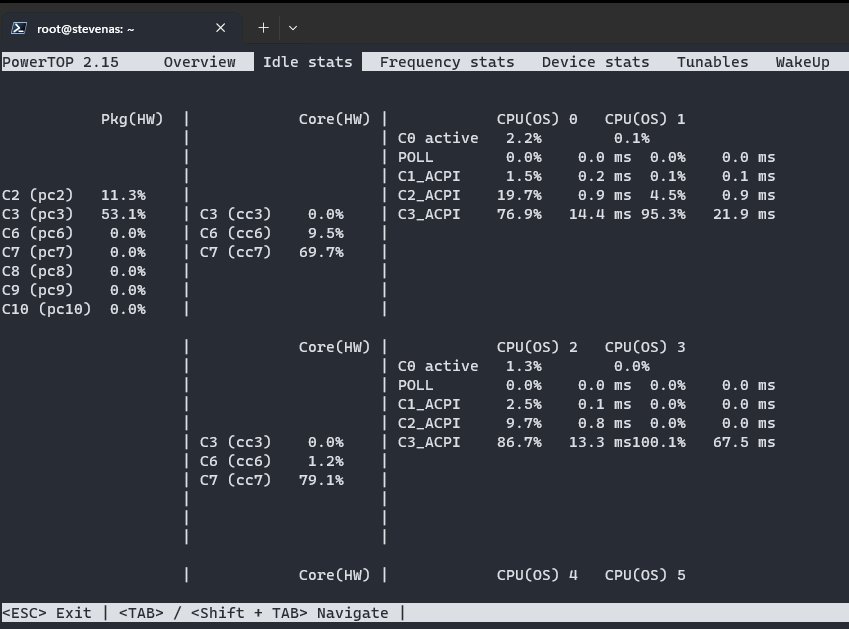Select the C2 (pc2) label
This screenshot has height=629, width=849.
tap(37, 195)
